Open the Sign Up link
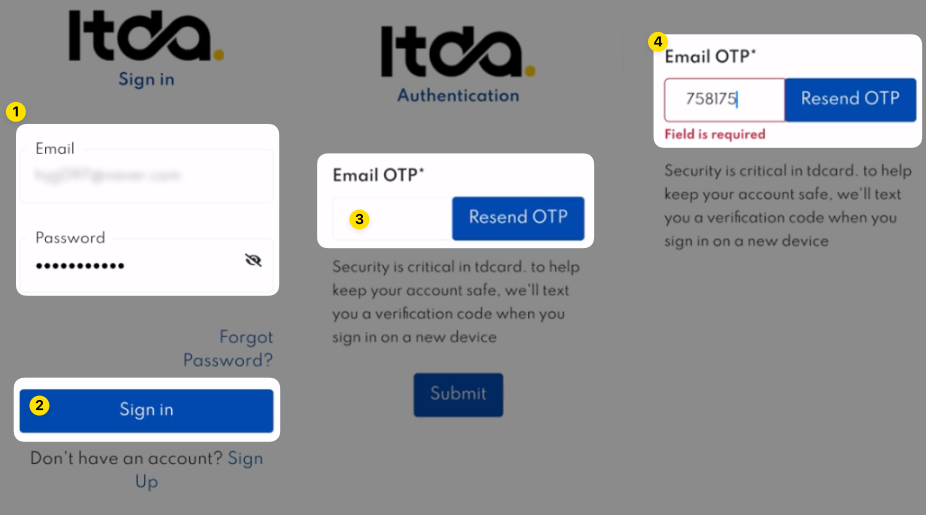The height and width of the screenshot is (515, 926). click(200, 470)
